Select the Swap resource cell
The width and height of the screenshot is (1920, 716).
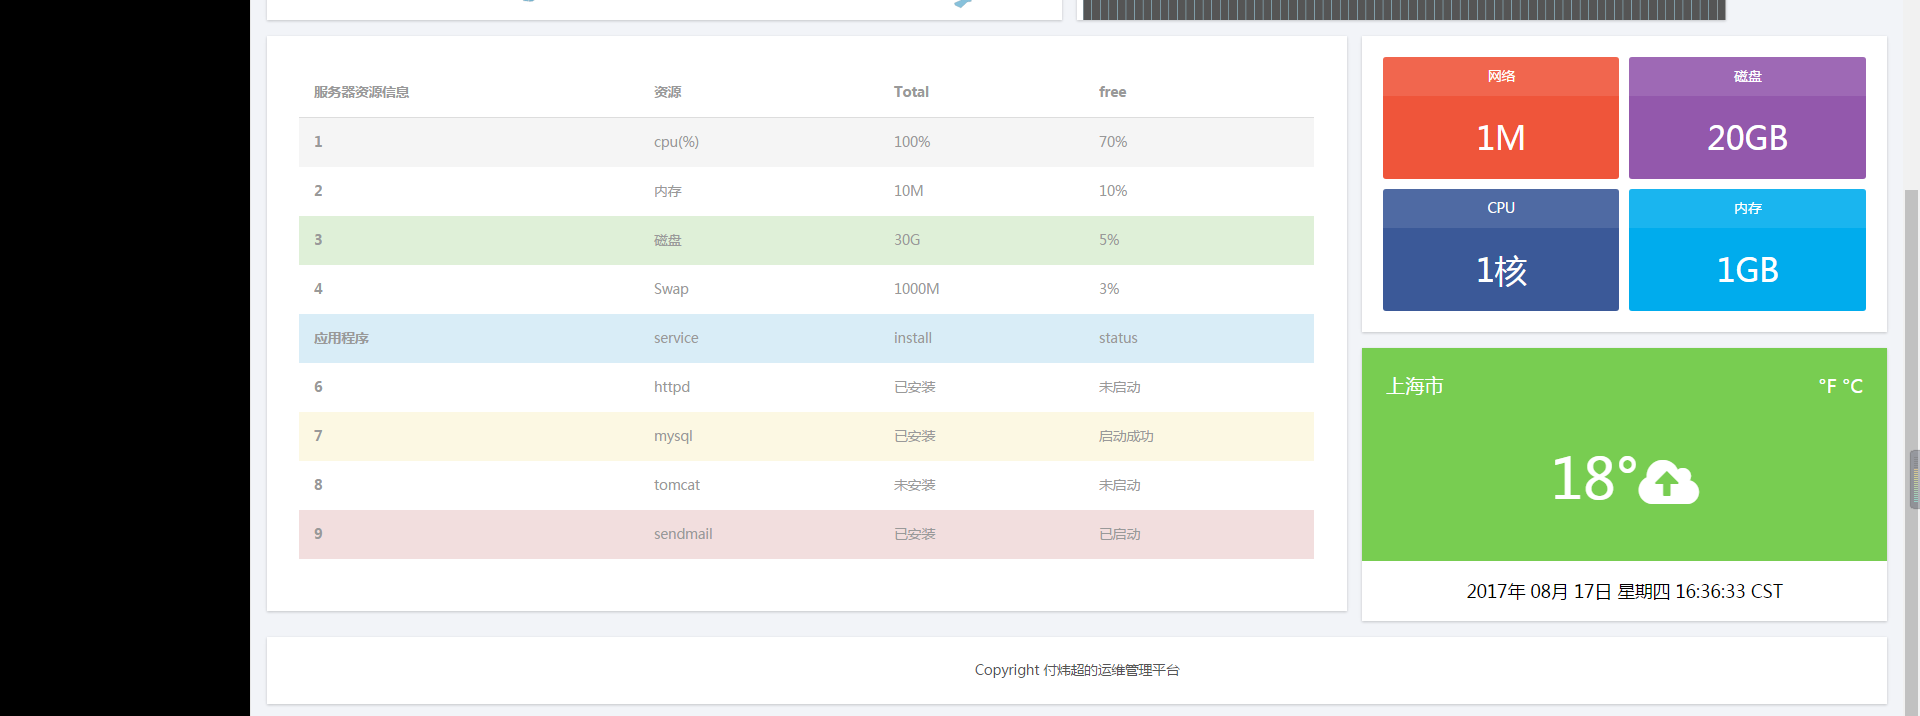tap(671, 289)
